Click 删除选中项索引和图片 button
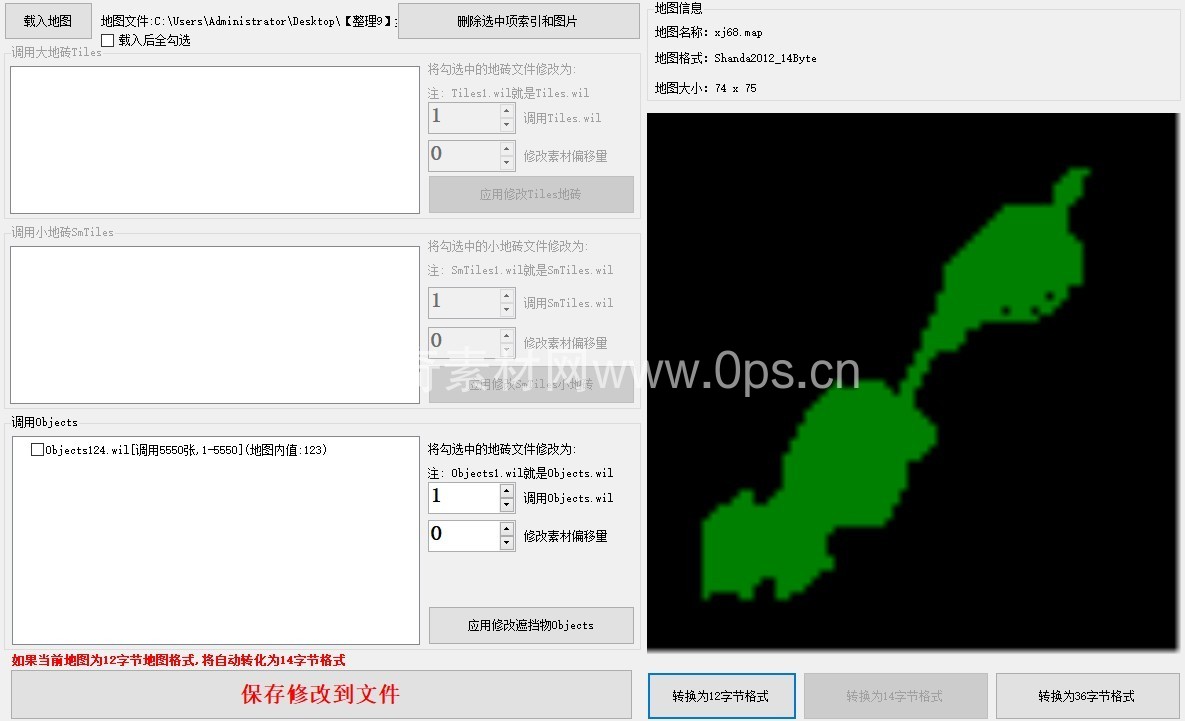The height and width of the screenshot is (721, 1185). click(x=518, y=21)
